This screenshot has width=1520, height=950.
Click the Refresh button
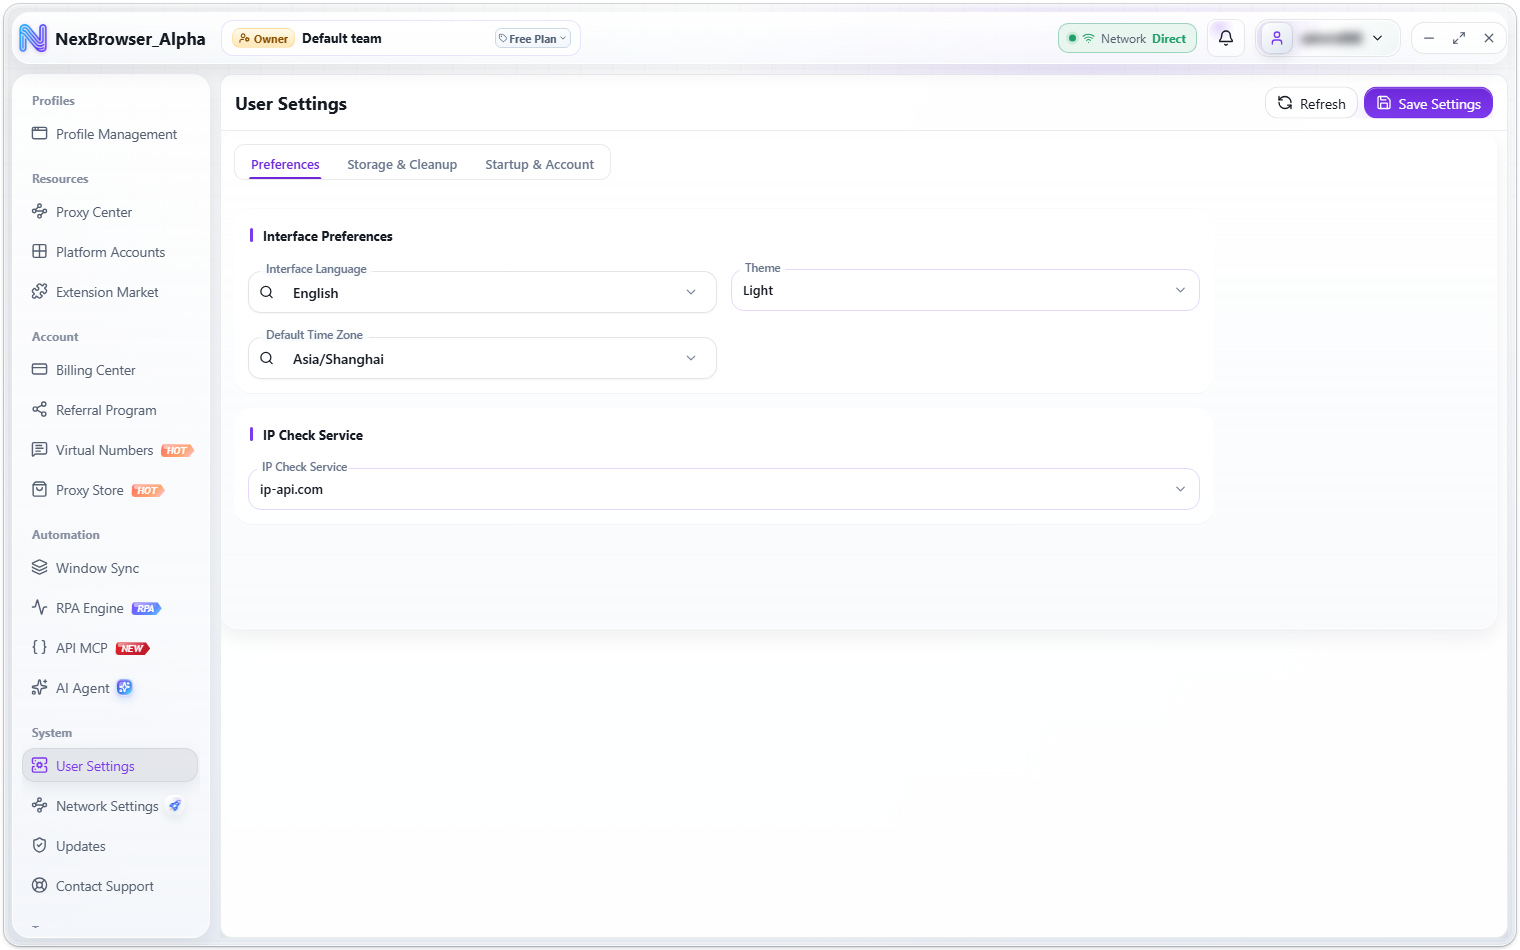pyautogui.click(x=1311, y=103)
